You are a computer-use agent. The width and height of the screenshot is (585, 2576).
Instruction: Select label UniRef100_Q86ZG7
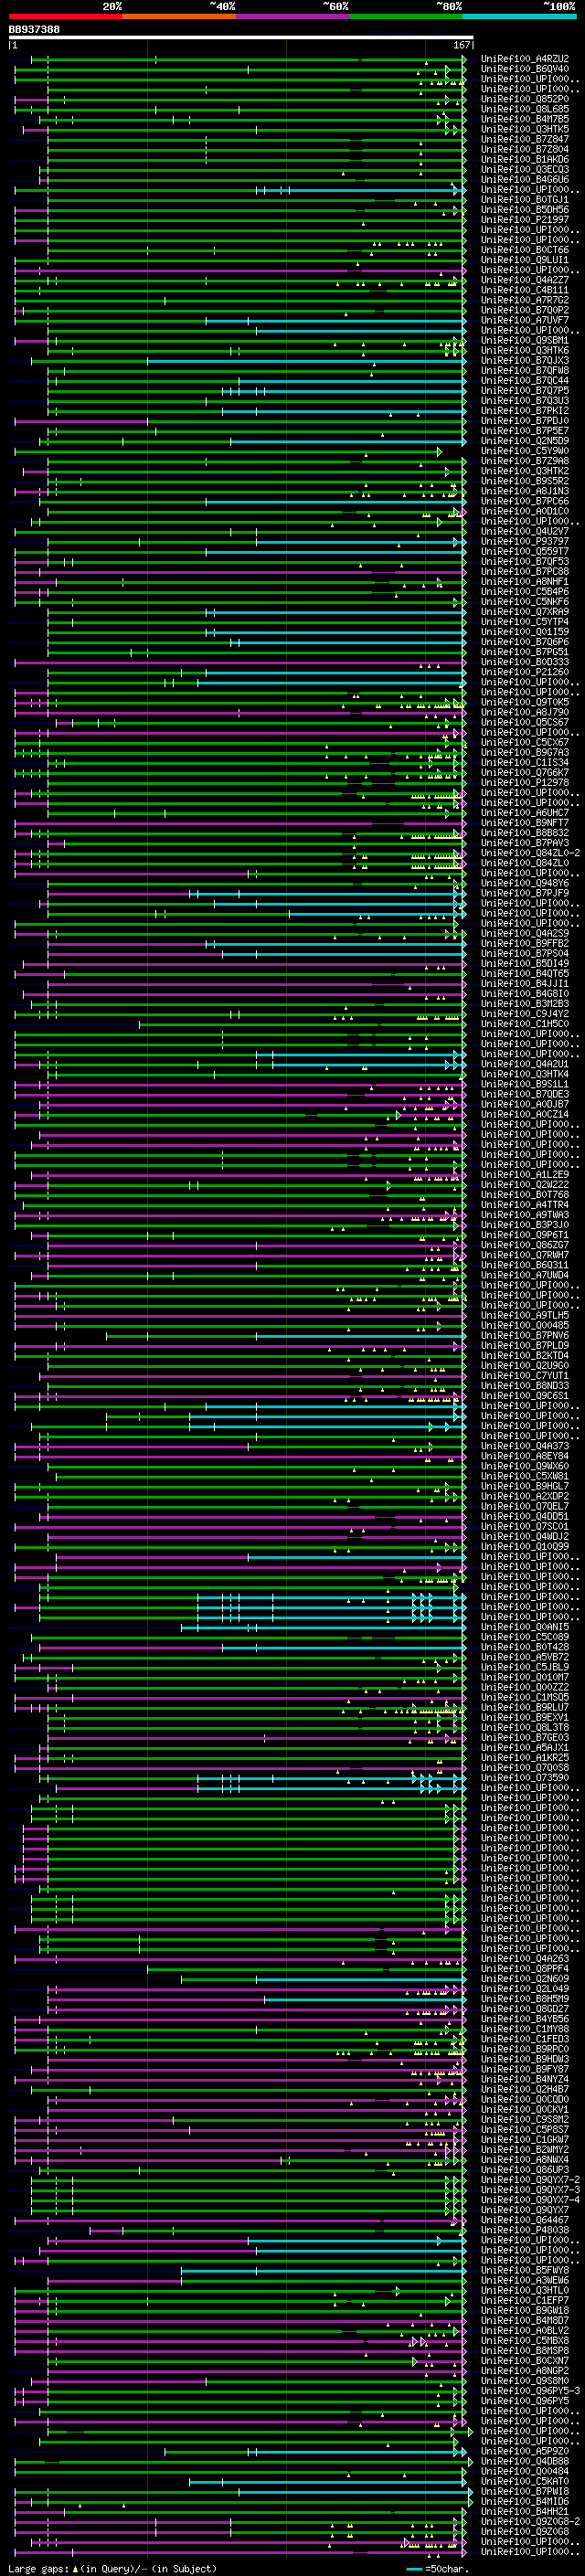coord(525,1245)
